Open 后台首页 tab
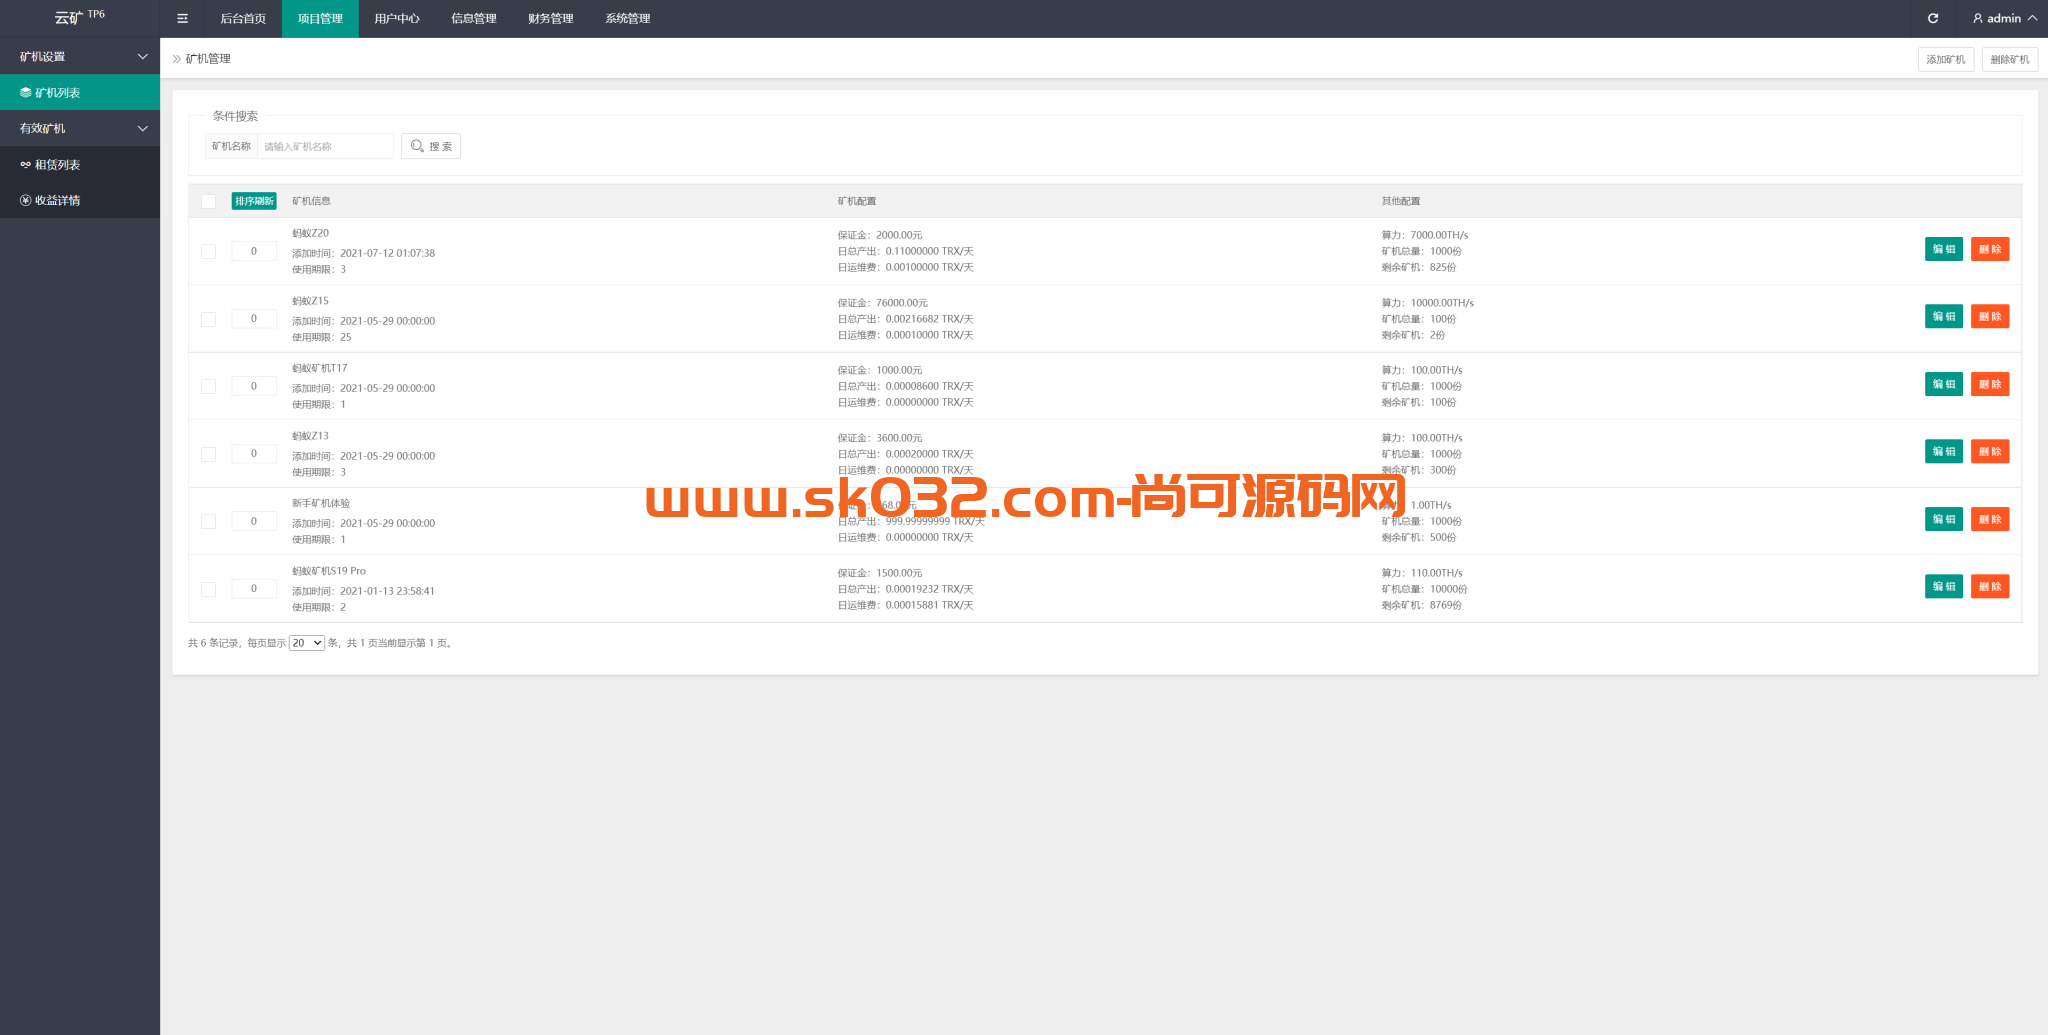This screenshot has width=2048, height=1035. coord(243,18)
